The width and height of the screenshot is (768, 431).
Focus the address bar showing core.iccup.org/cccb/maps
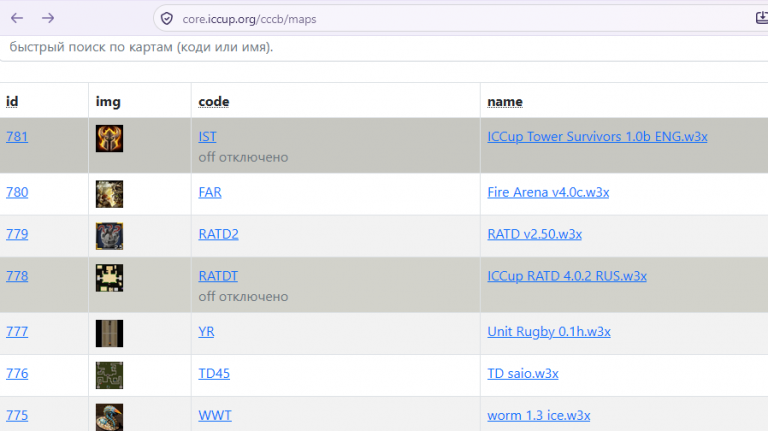pyautogui.click(x=460, y=19)
